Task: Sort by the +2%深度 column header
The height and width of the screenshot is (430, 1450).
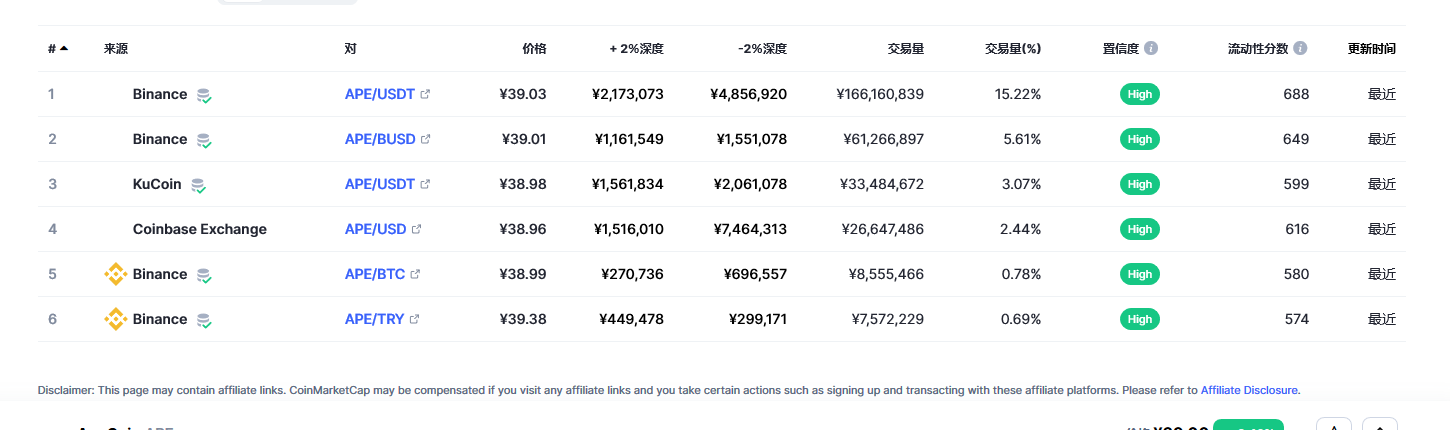Action: (x=637, y=48)
